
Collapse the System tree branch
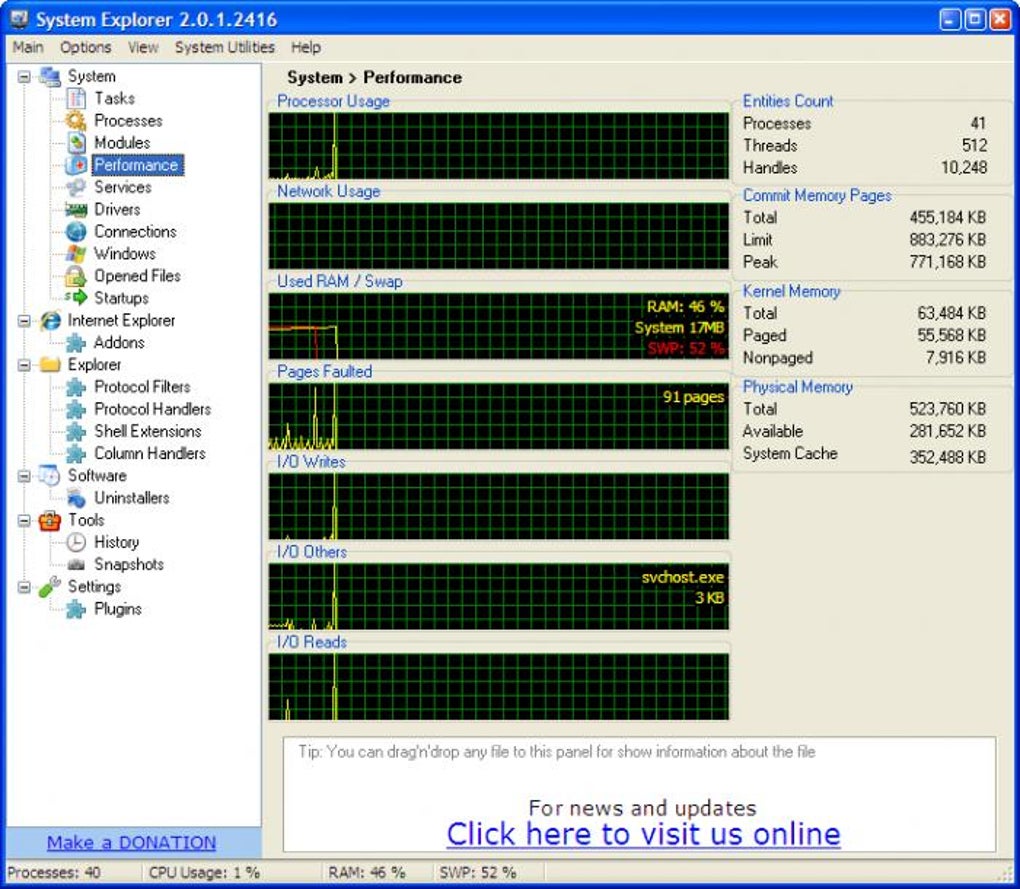coord(22,76)
